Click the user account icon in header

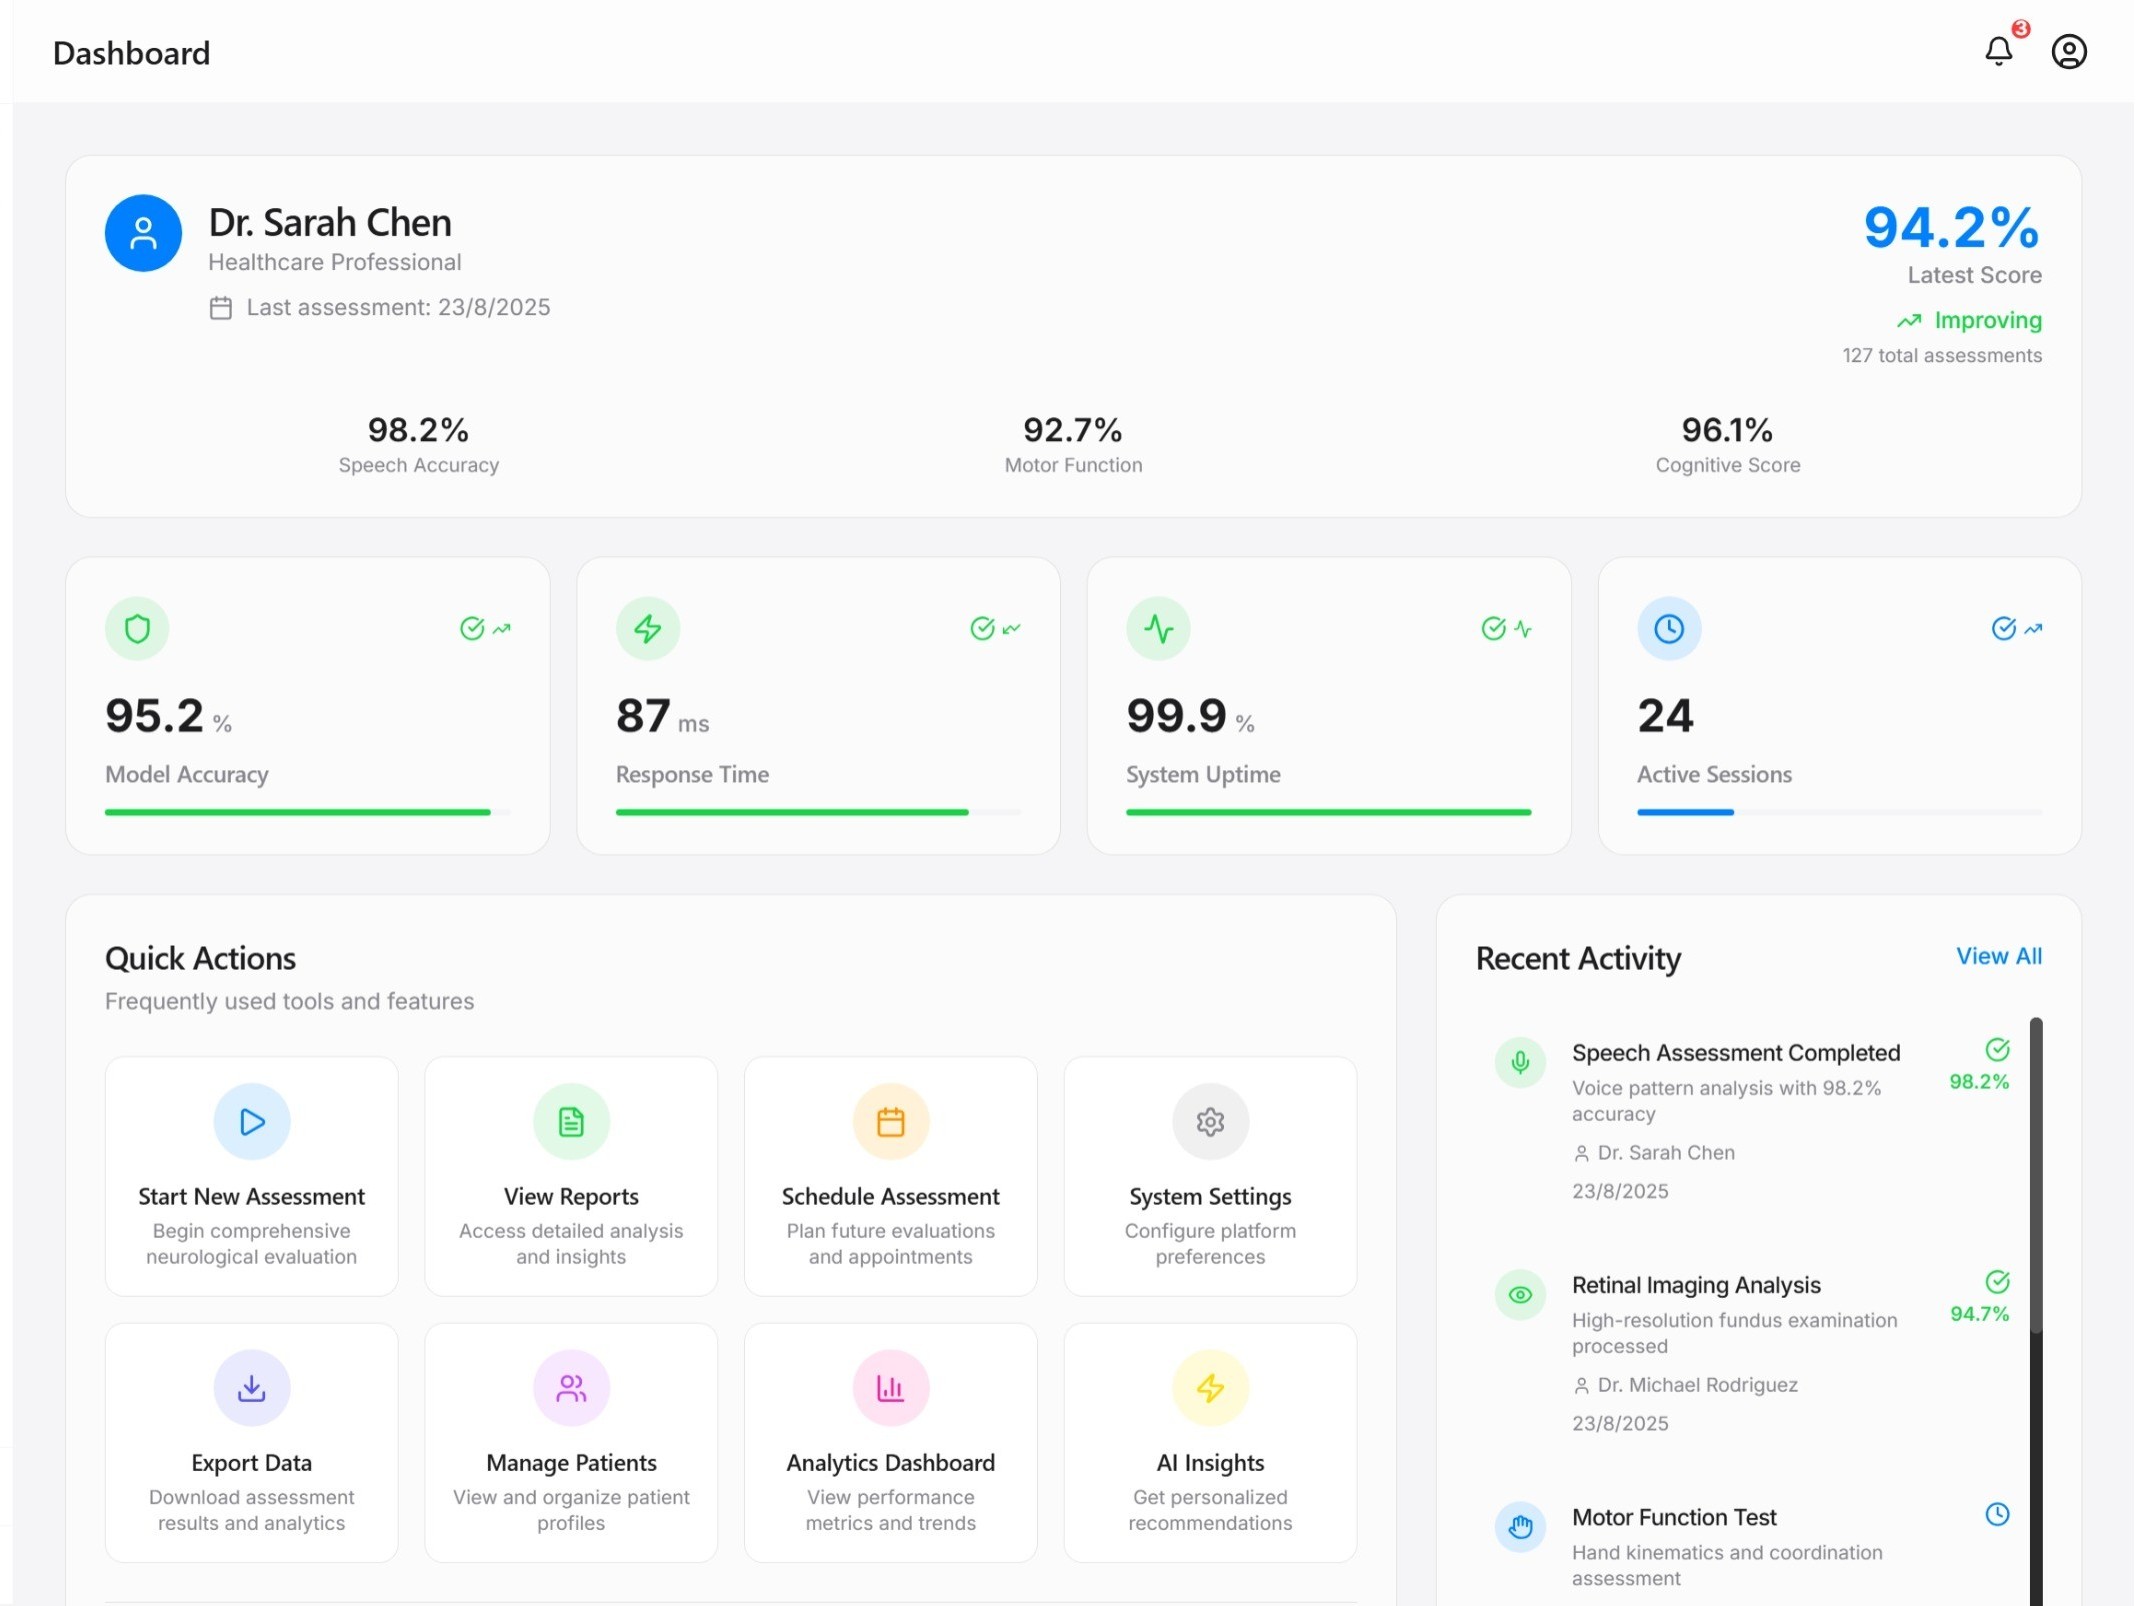(2068, 51)
